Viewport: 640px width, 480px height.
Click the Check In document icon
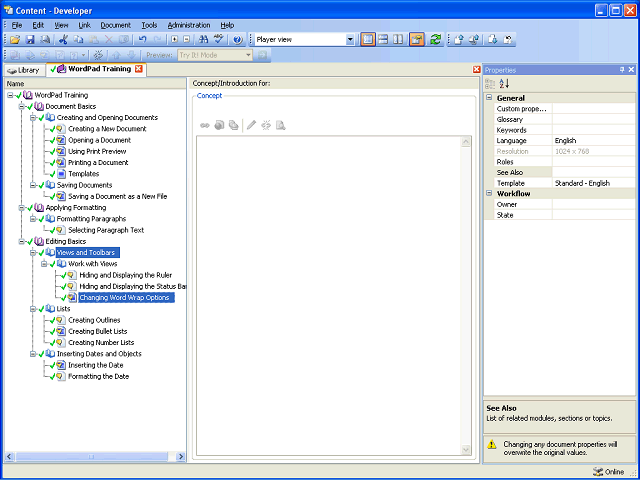click(459, 40)
